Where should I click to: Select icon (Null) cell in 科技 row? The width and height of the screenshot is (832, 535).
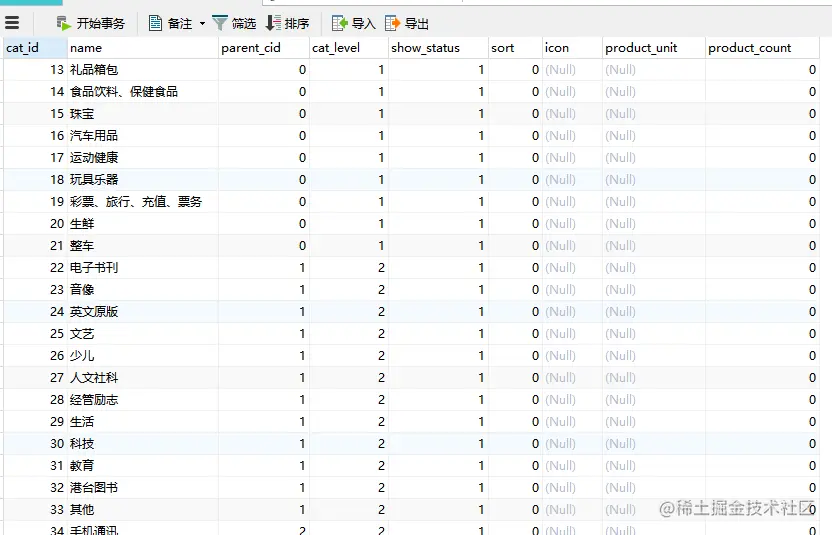[x=573, y=444]
